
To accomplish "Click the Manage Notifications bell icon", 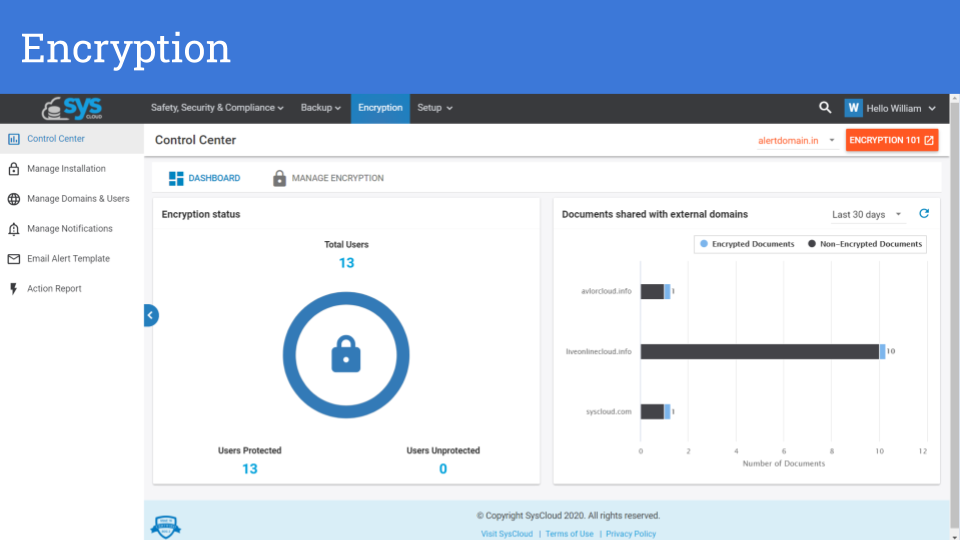I will point(14,229).
